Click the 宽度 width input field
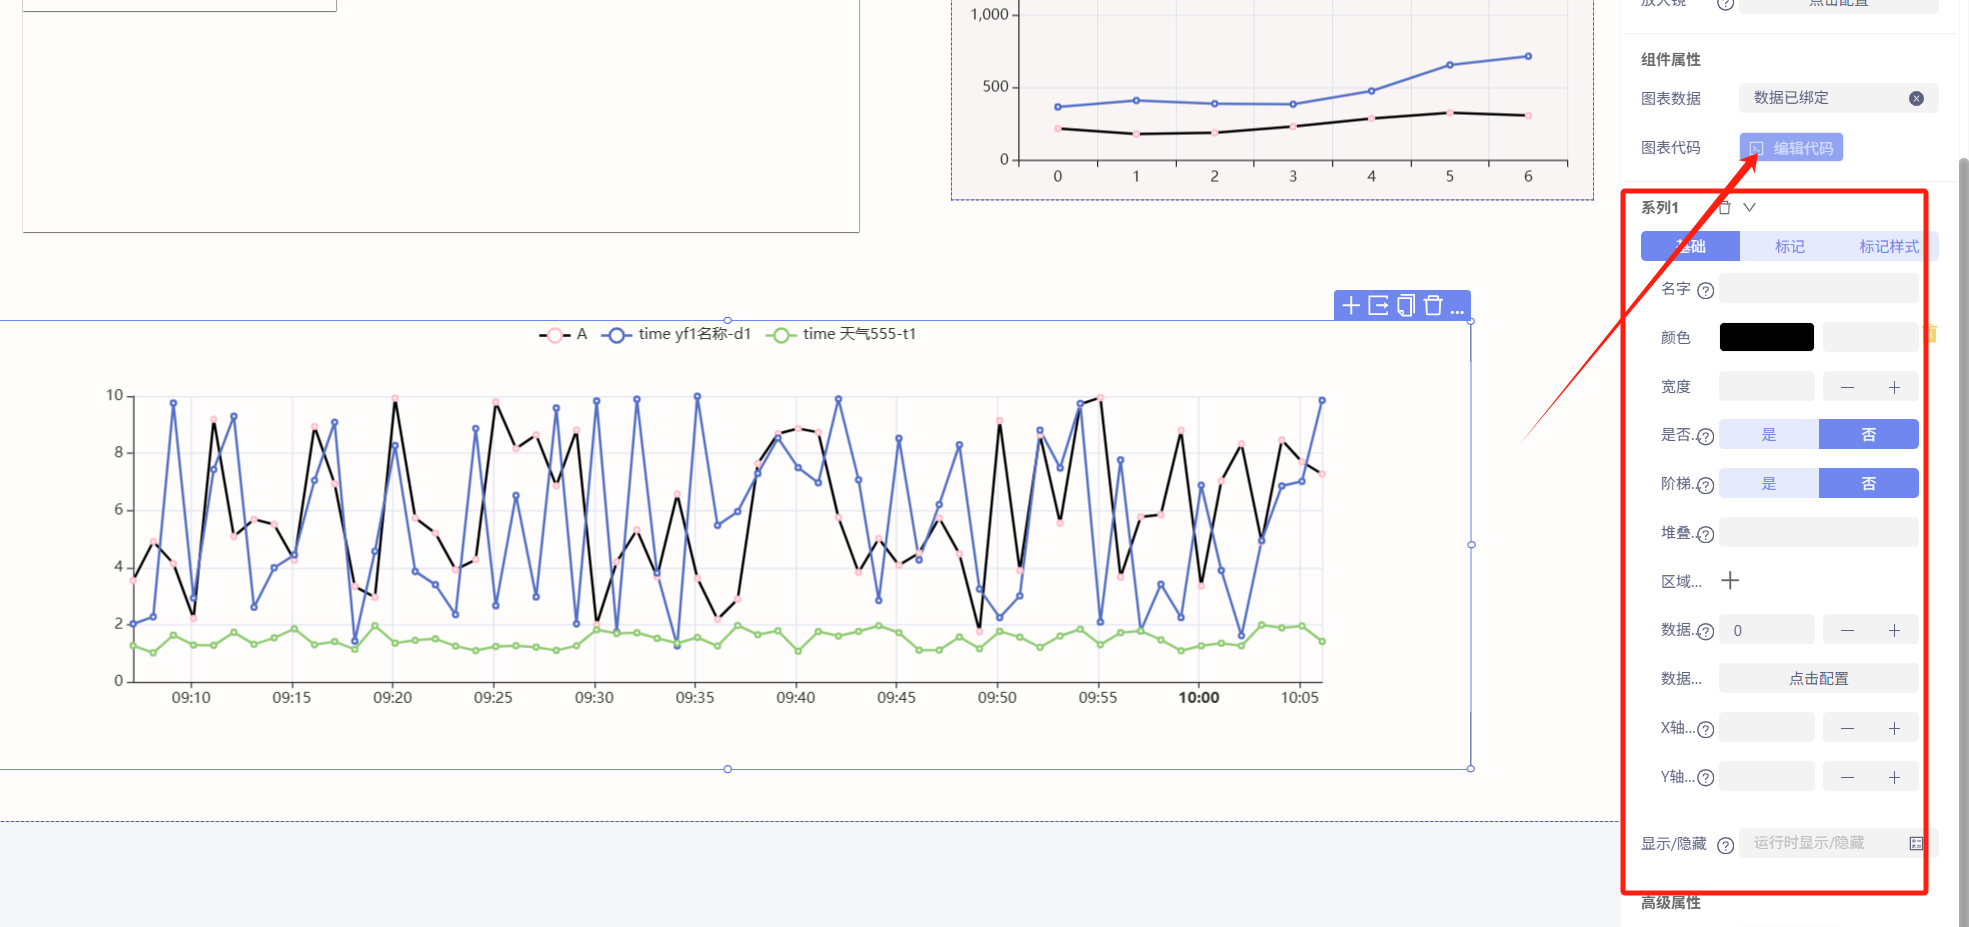Image resolution: width=1969 pixels, height=927 pixels. pos(1767,387)
